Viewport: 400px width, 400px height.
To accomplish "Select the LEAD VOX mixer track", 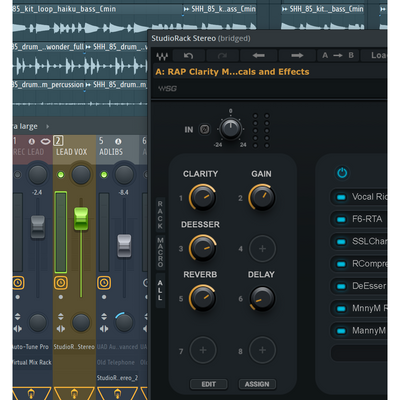I will [72, 152].
